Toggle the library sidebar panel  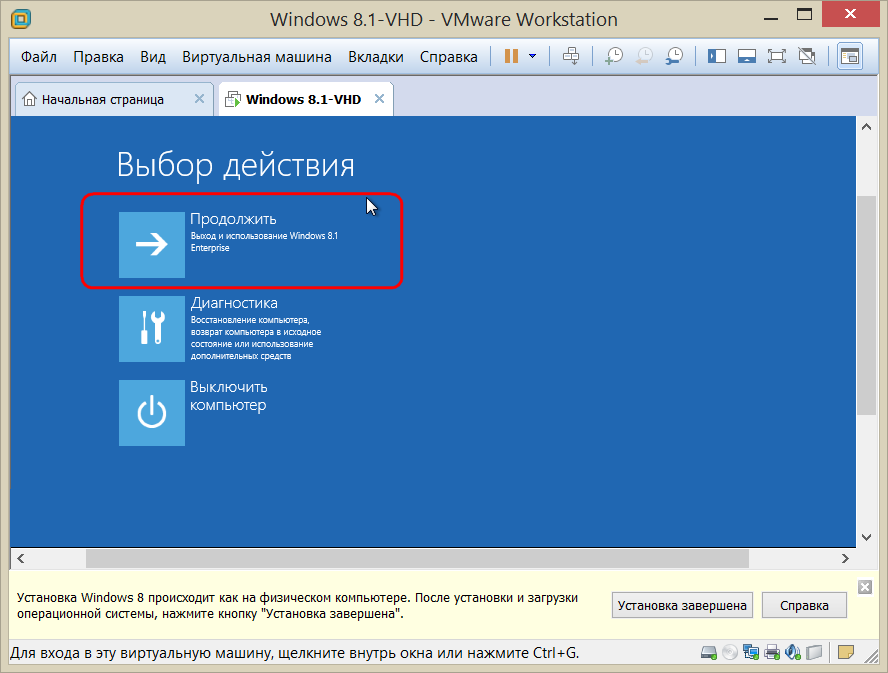tap(716, 56)
